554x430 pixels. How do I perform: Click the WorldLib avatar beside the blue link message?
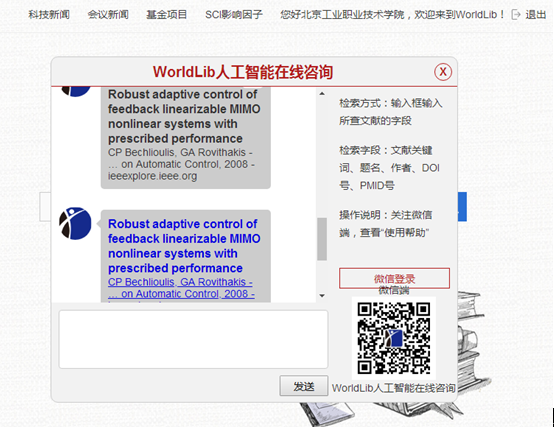click(x=75, y=223)
